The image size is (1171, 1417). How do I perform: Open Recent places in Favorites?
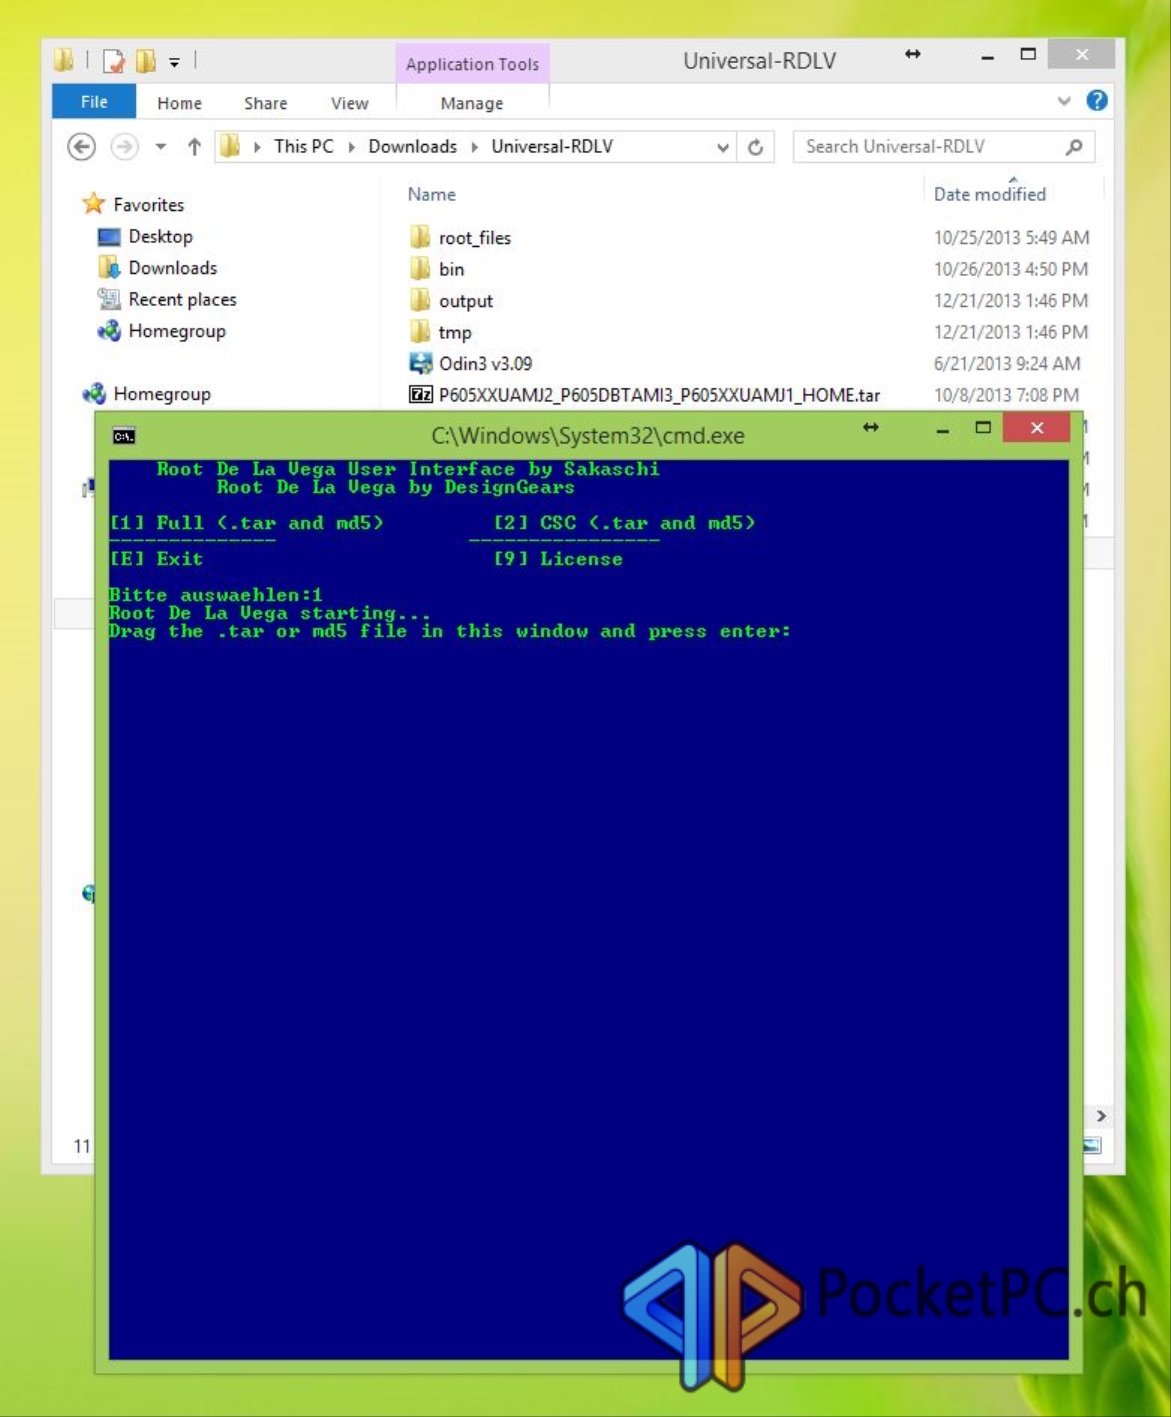point(182,299)
